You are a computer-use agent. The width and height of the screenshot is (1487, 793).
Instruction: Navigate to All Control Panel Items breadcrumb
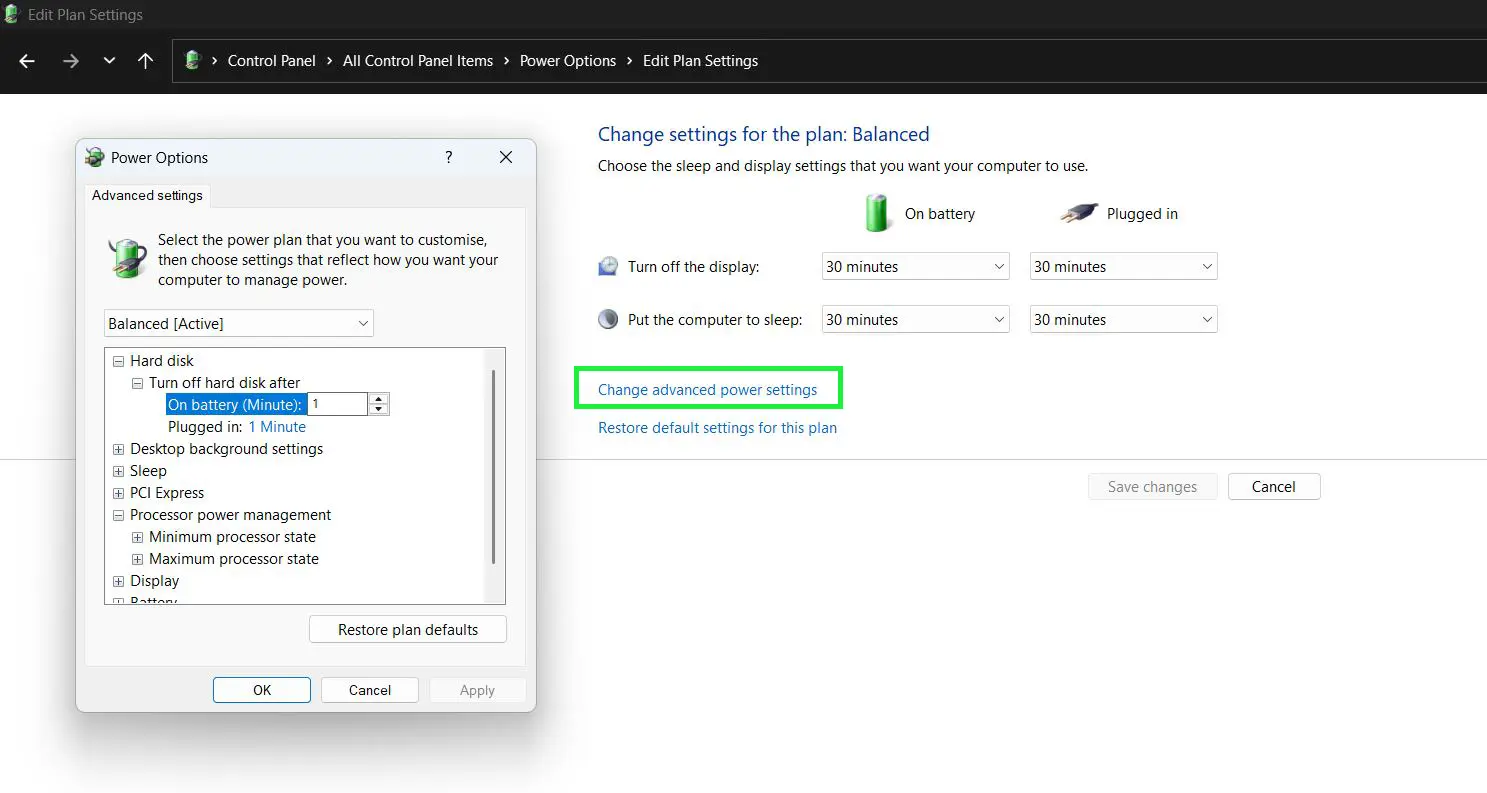tap(417, 60)
